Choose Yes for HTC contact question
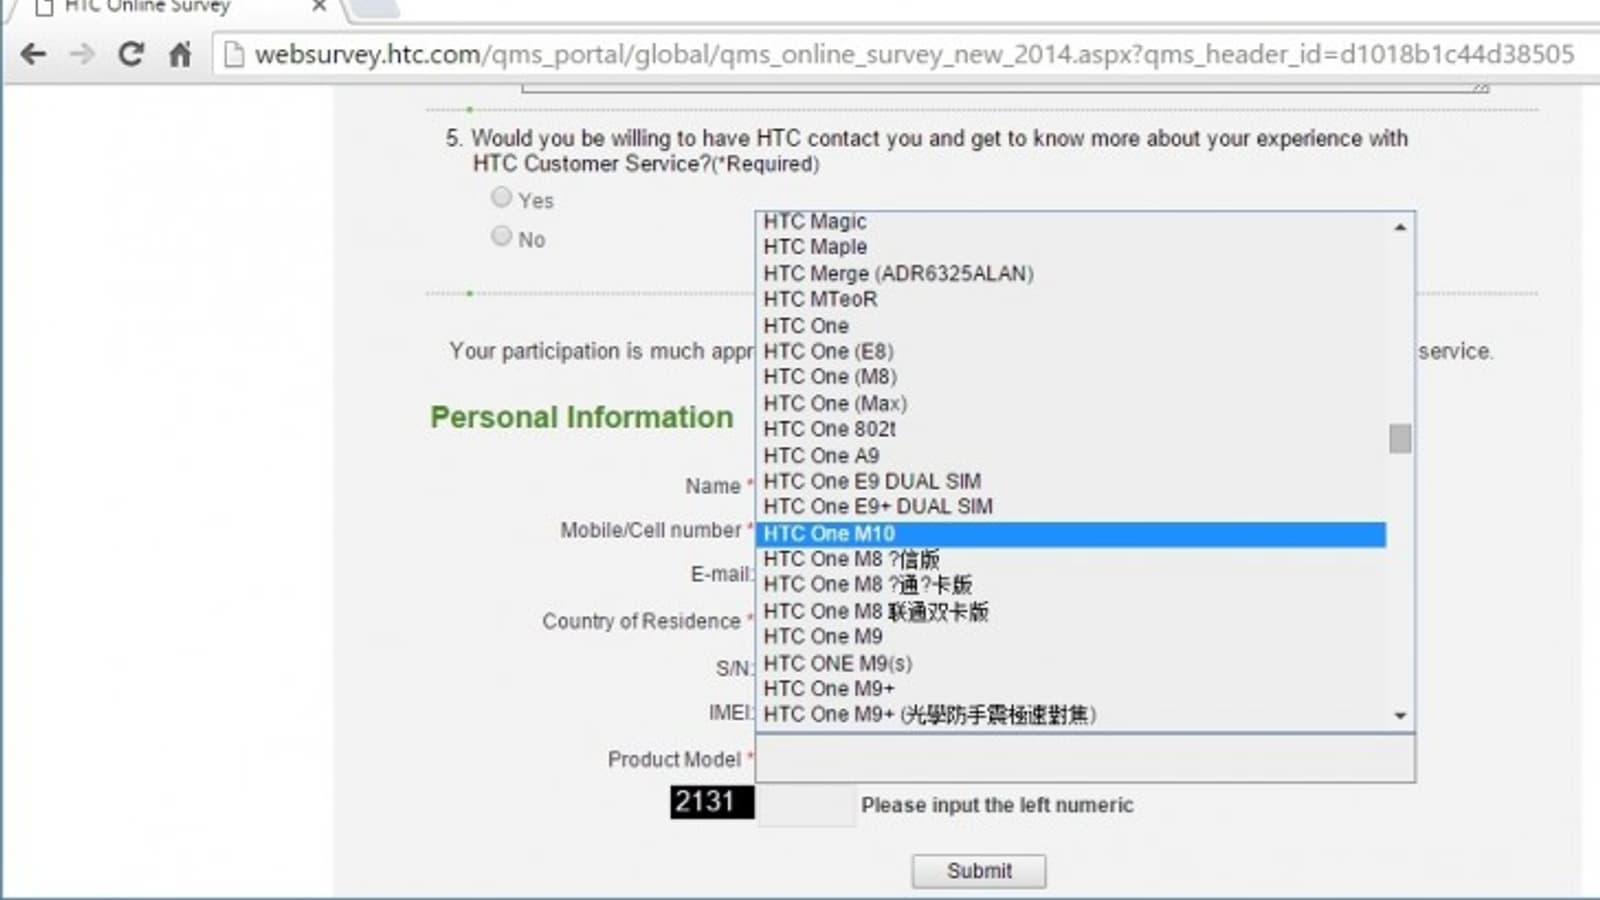Screen dimensions: 1600x900 pyautogui.click(x=501, y=197)
